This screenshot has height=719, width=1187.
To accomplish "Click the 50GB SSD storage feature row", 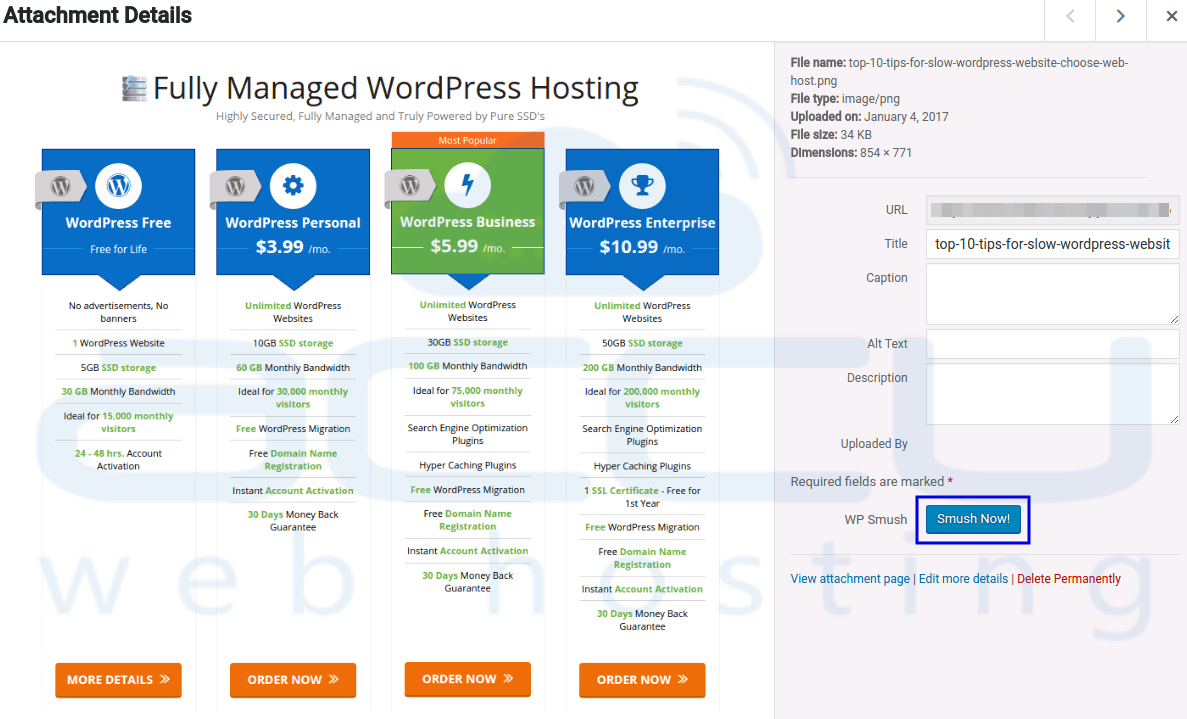I will (x=642, y=343).
